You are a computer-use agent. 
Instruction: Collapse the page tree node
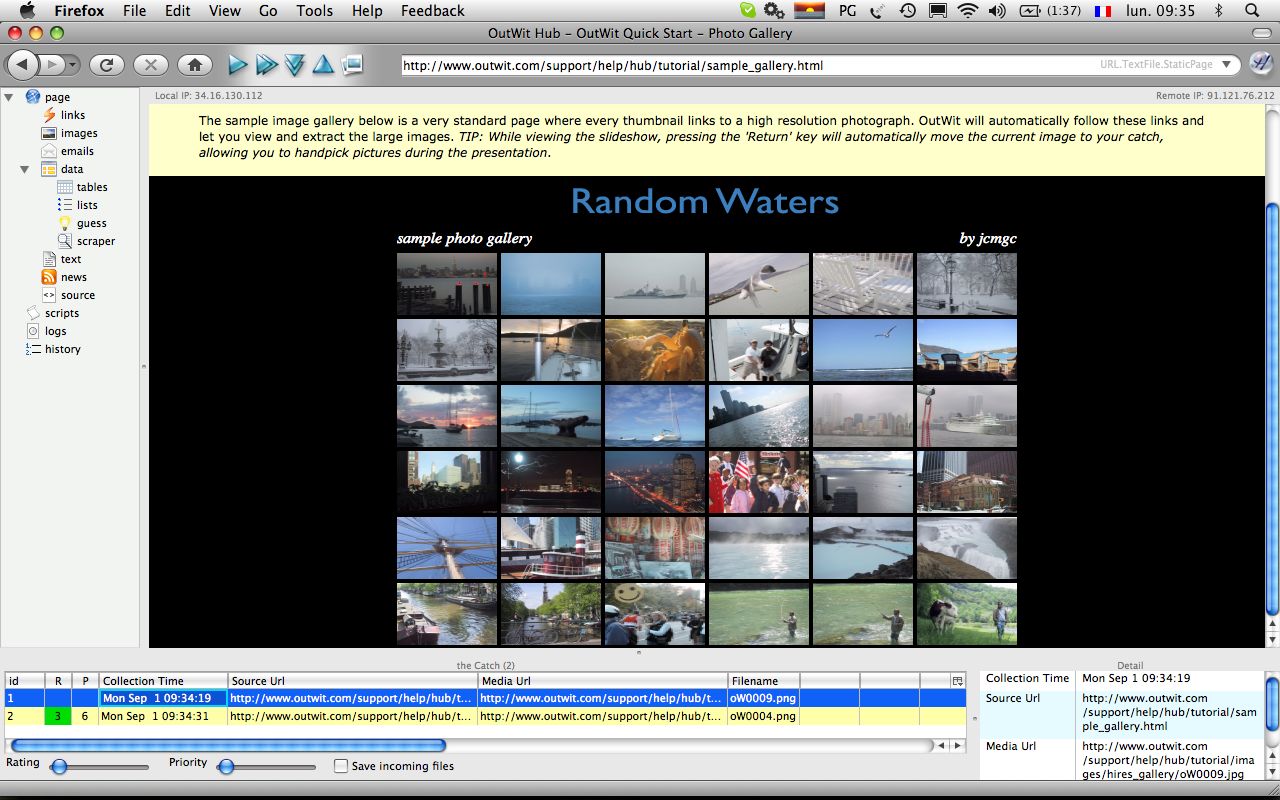click(x=9, y=97)
